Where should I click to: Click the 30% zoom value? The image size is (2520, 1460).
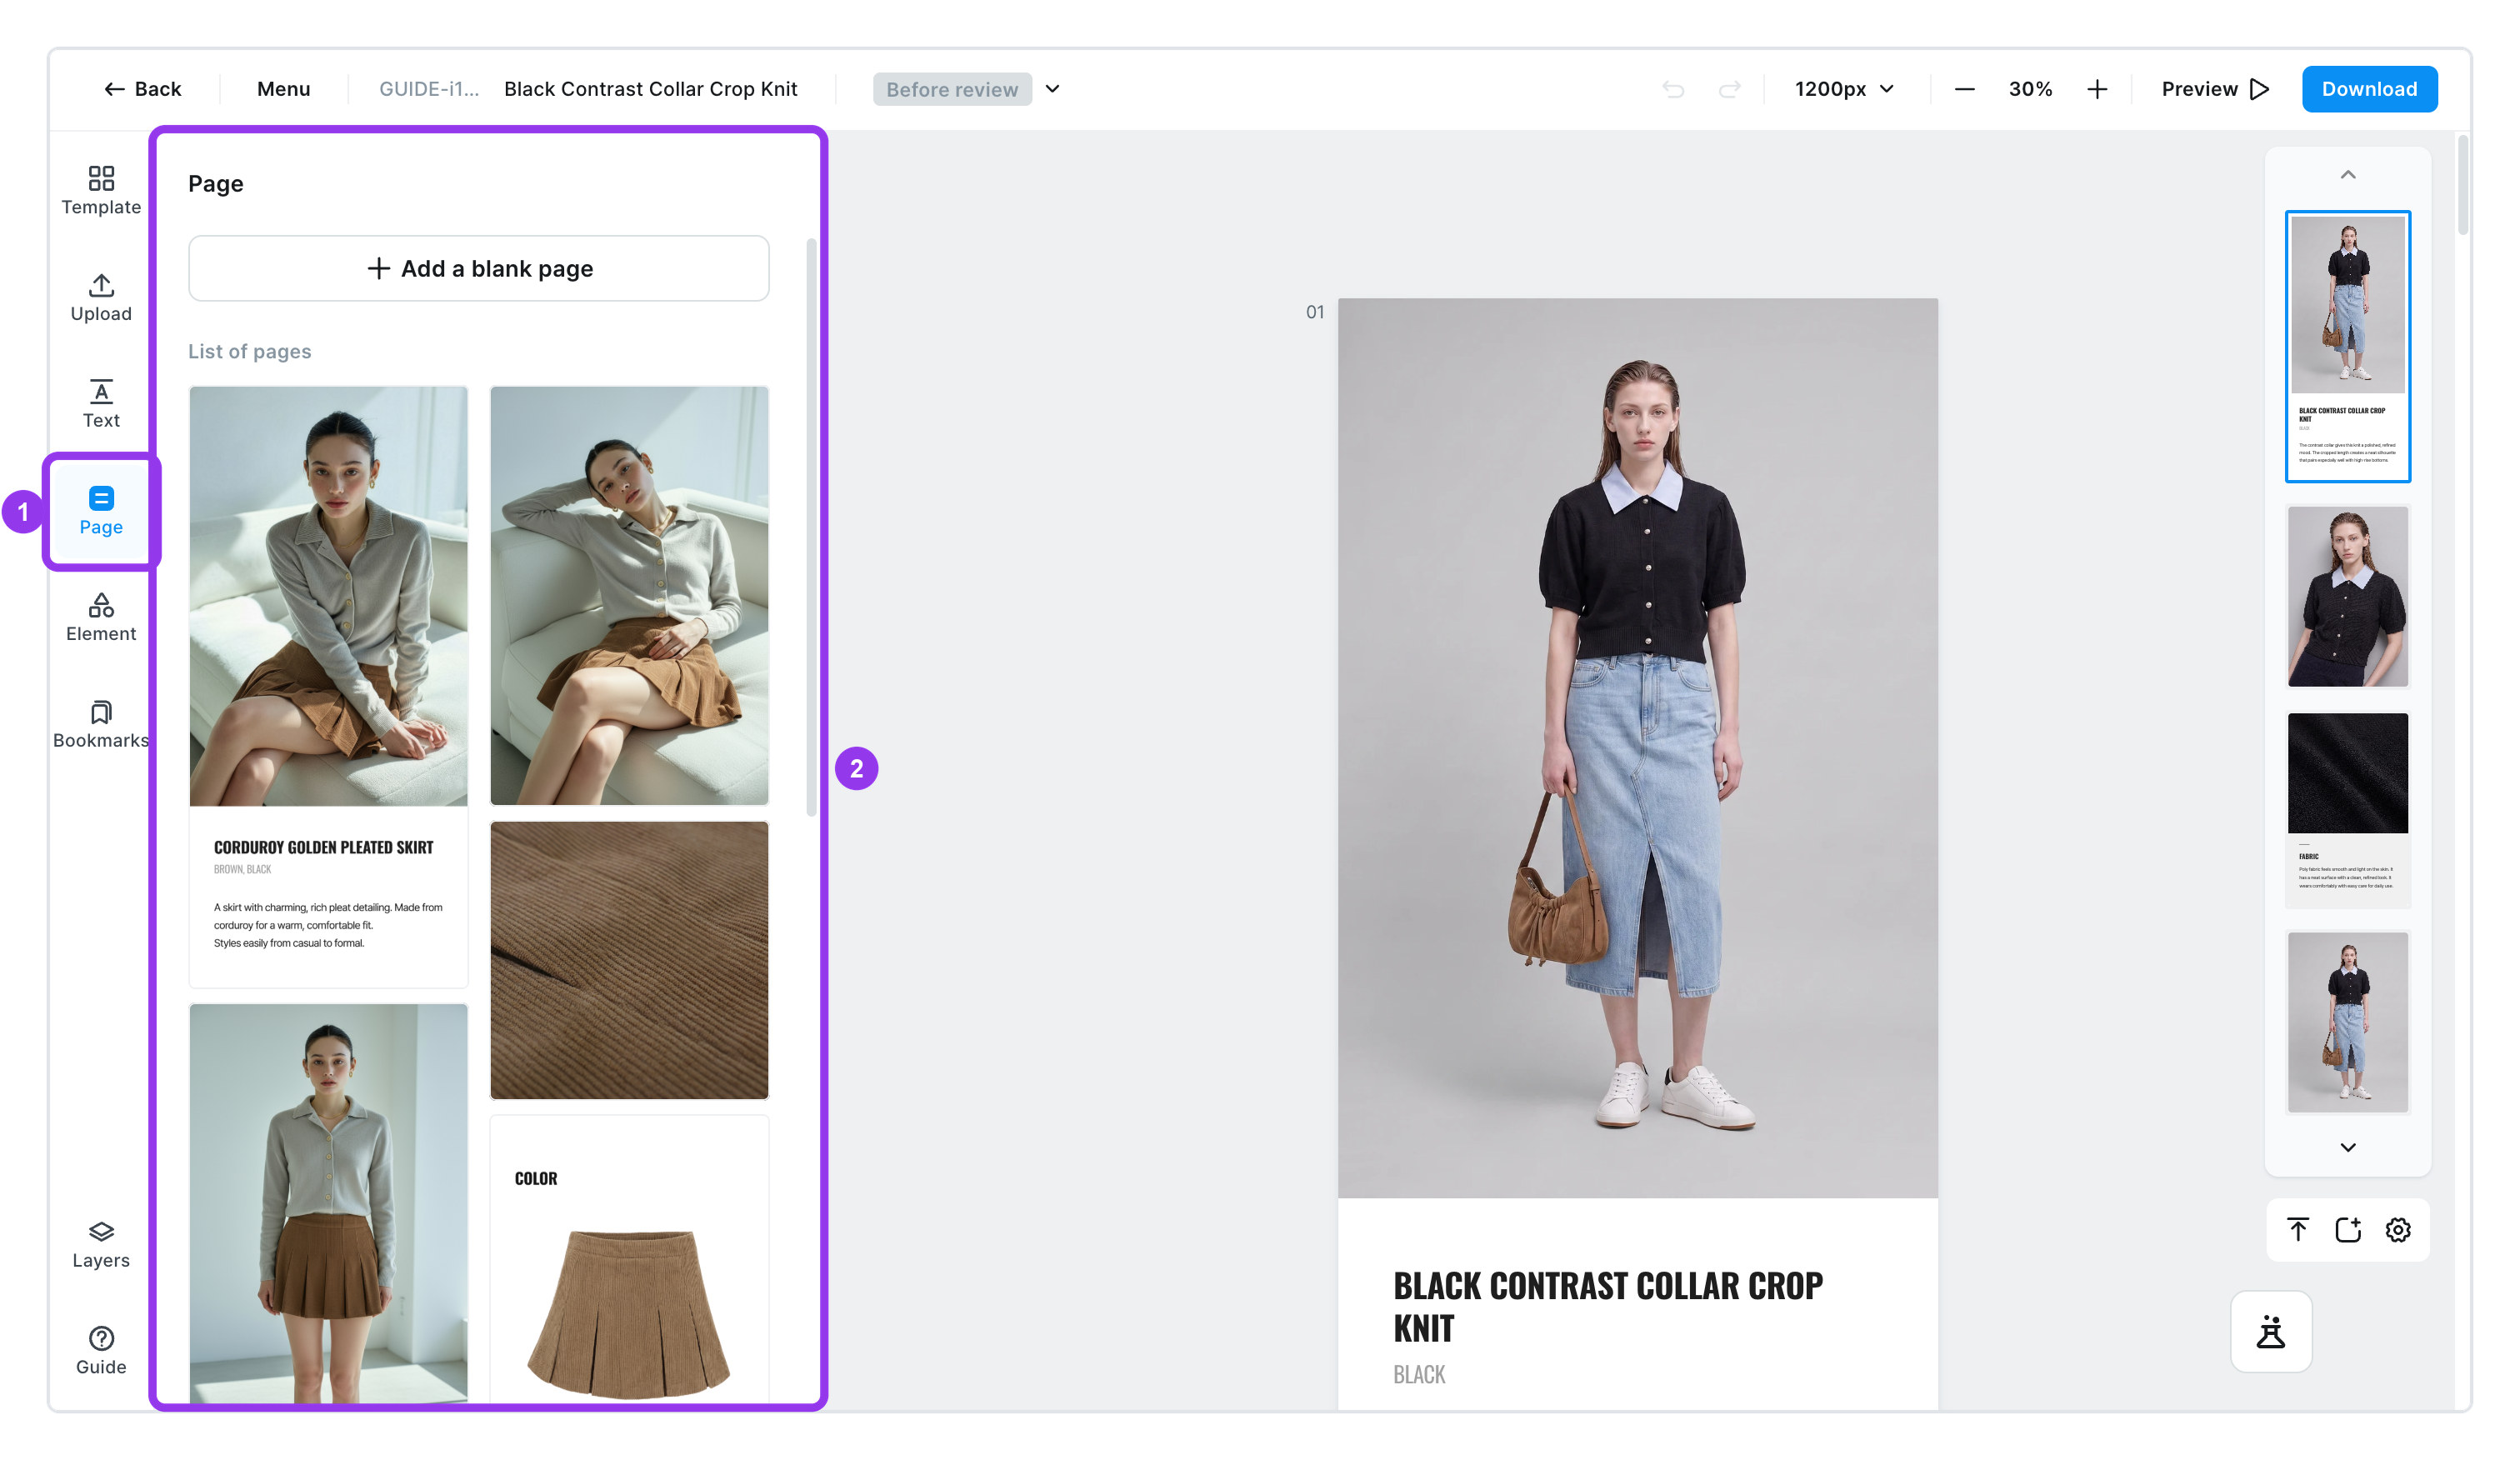click(x=2030, y=89)
